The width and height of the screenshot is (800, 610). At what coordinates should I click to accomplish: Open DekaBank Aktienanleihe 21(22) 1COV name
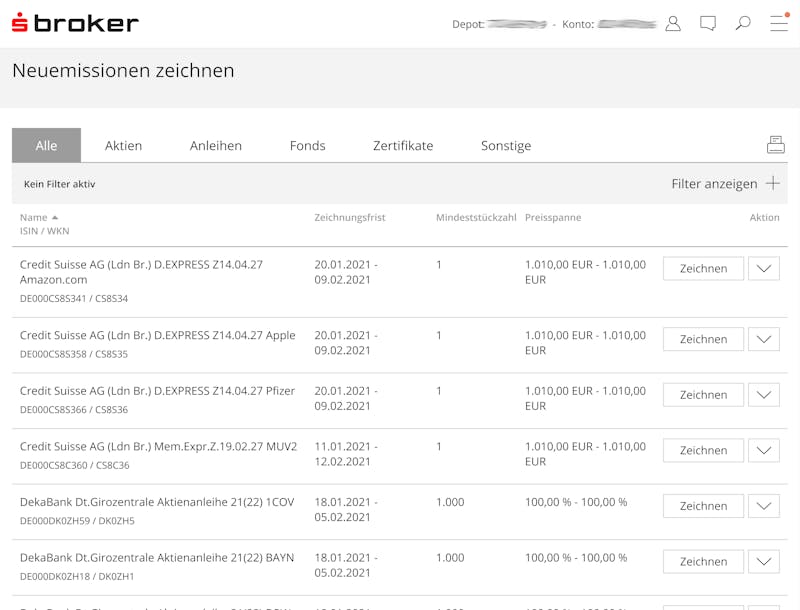(157, 502)
